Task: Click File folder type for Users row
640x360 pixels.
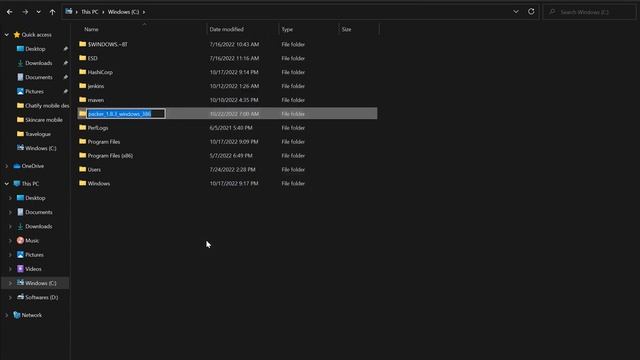Action: 293,169
